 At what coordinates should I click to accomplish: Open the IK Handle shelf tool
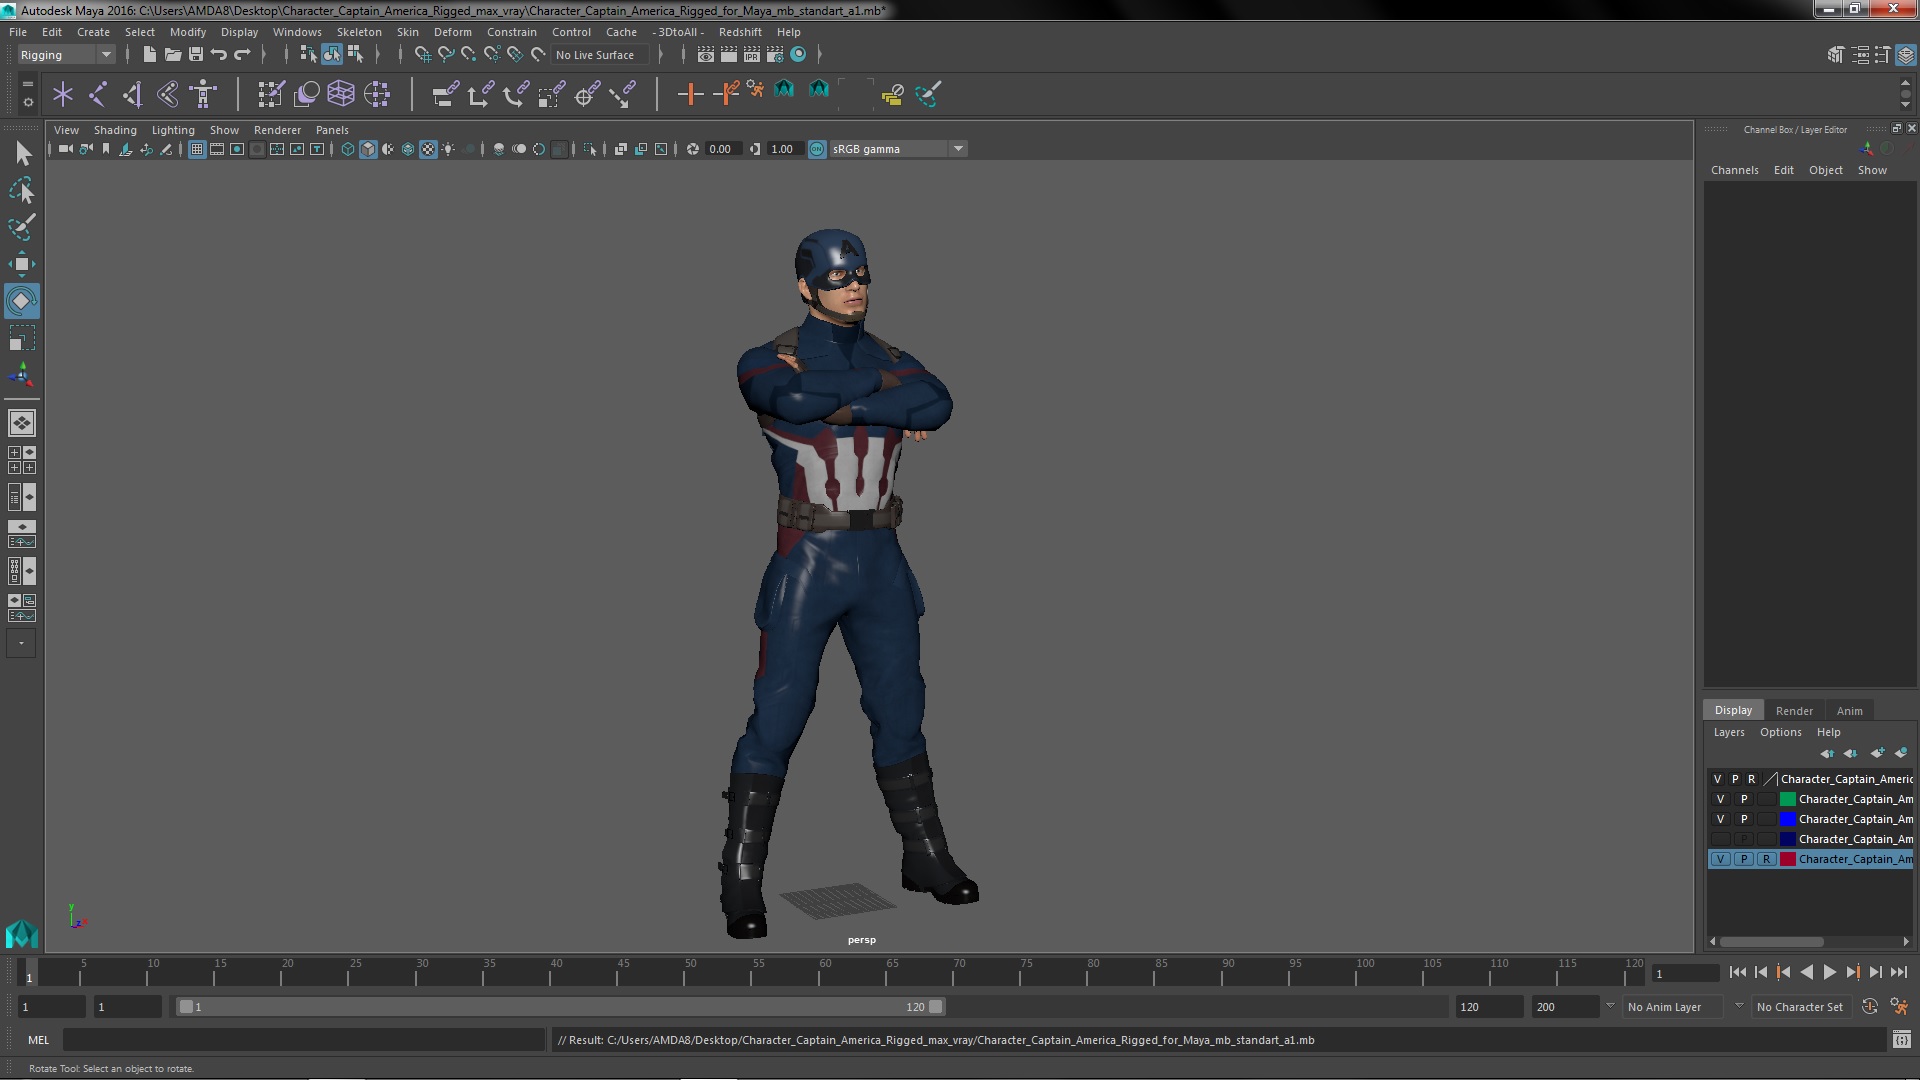point(133,94)
